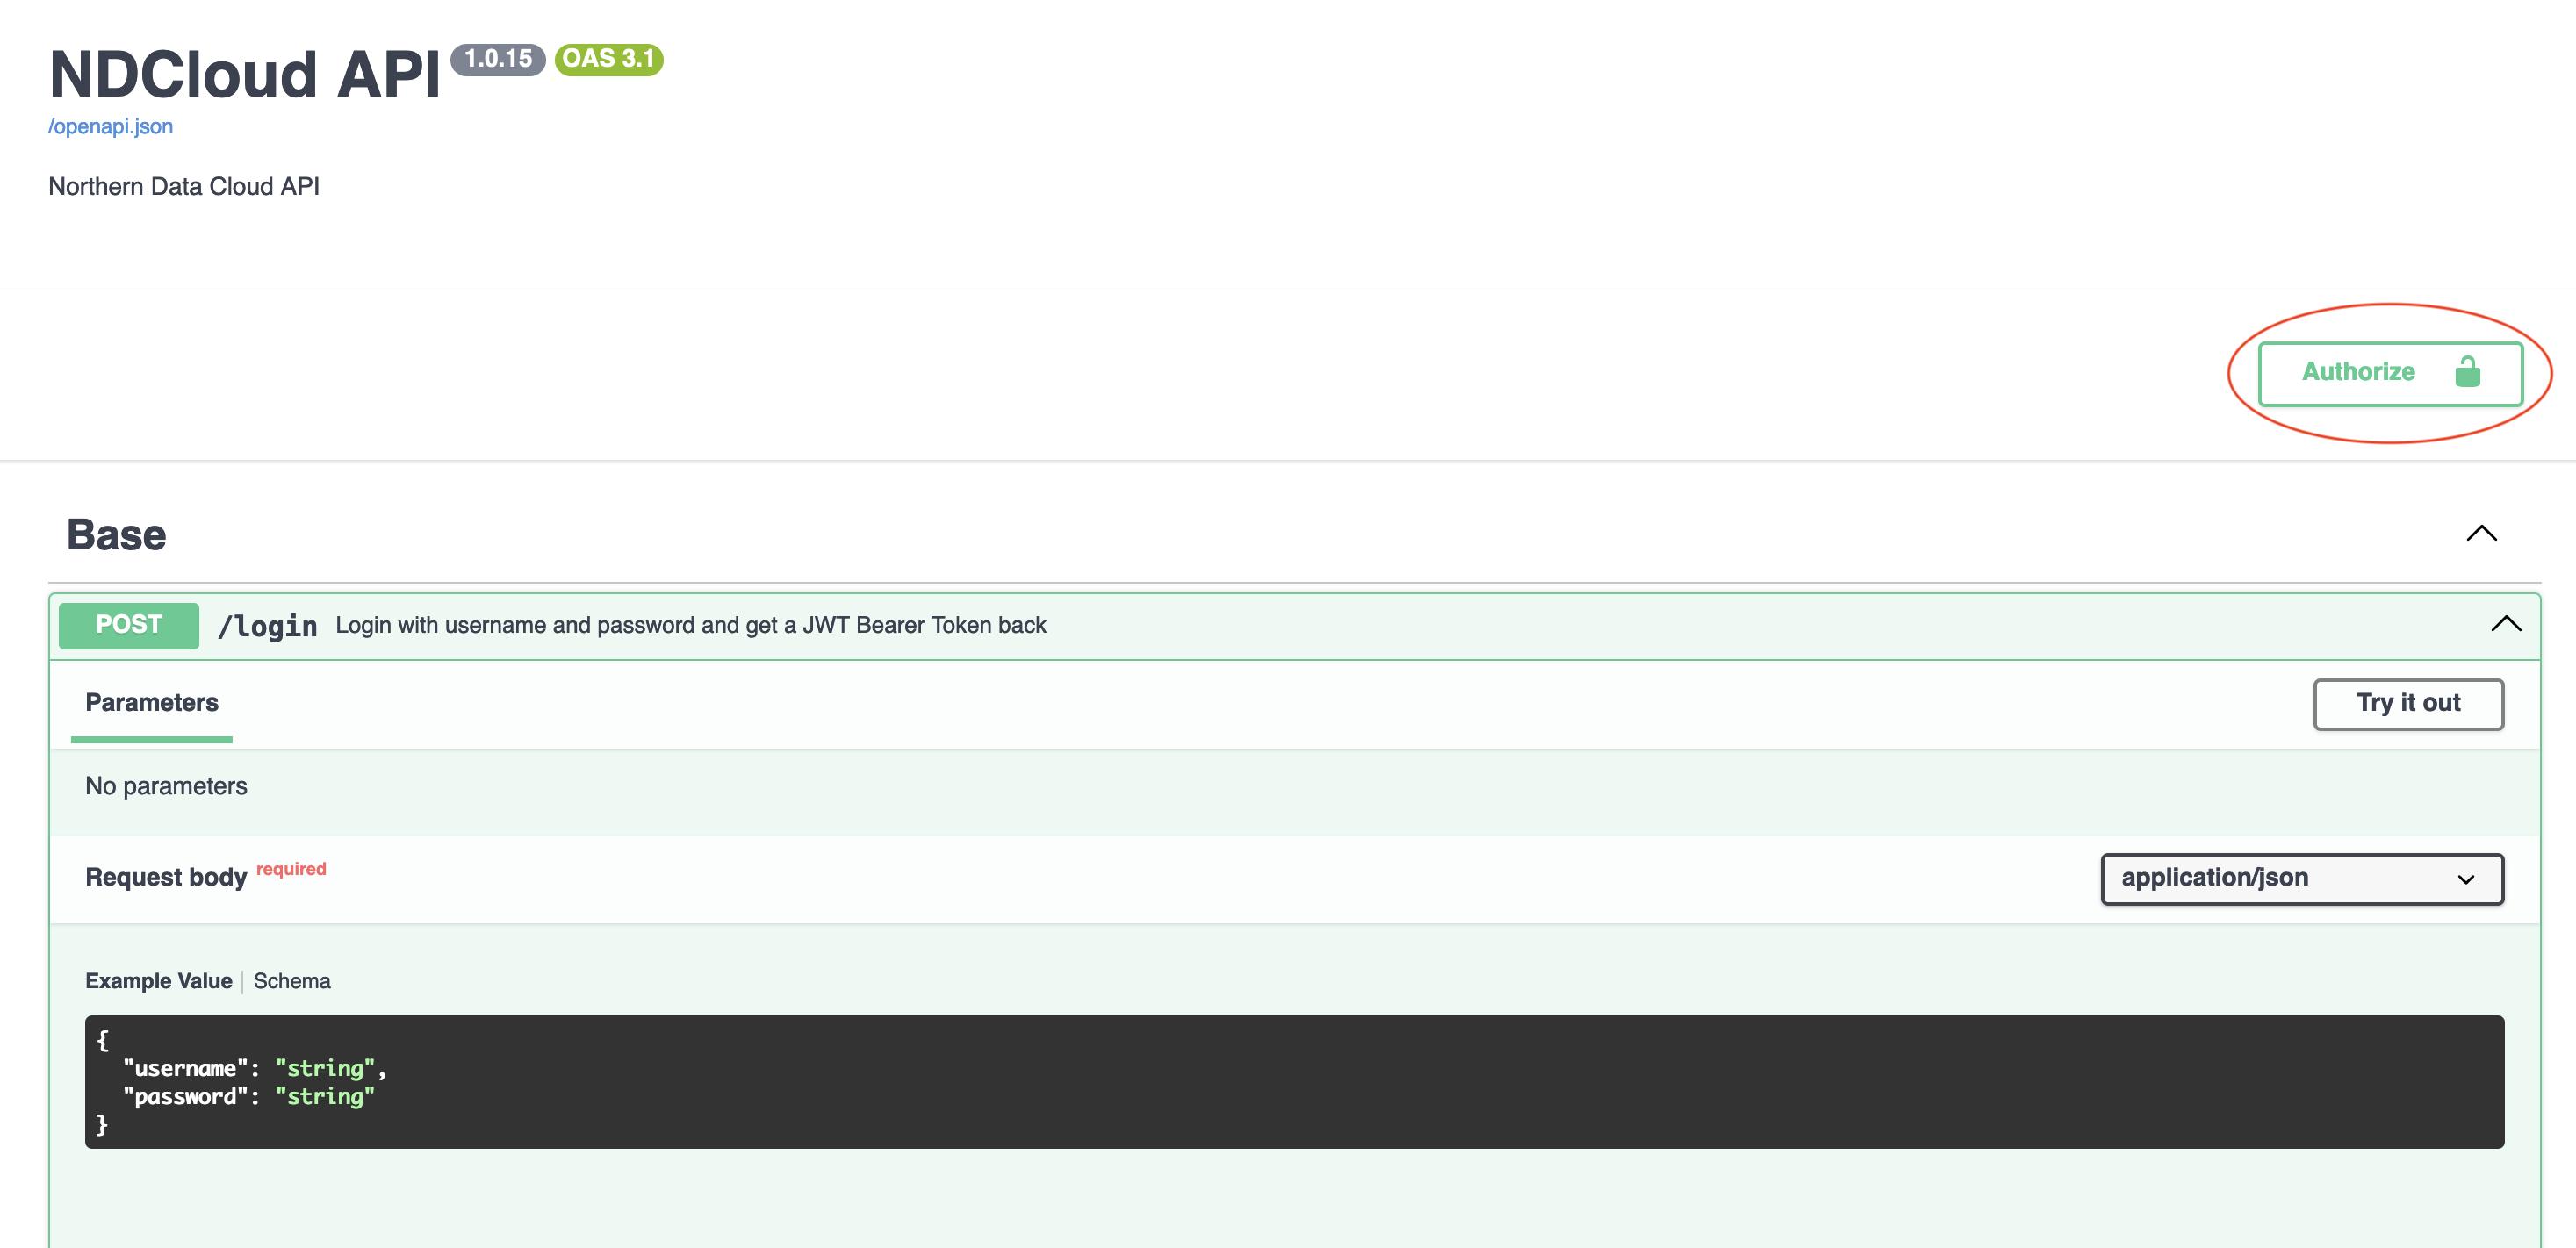2576x1248 pixels.
Task: Click the green POST method badge
Action: click(x=129, y=625)
